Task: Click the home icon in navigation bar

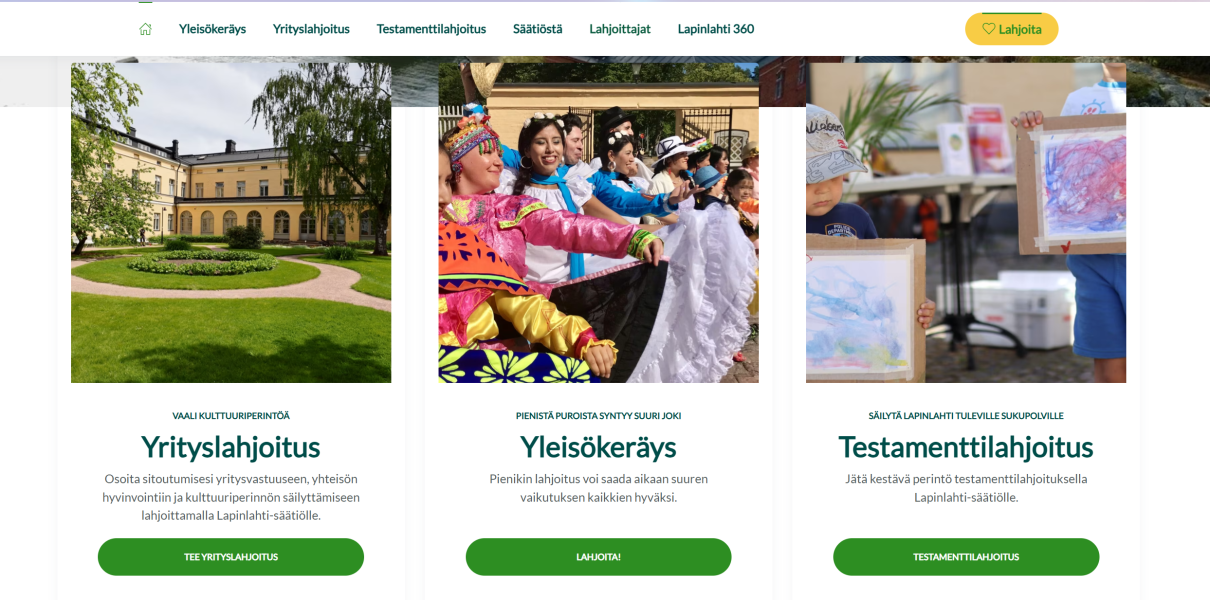Action: (x=145, y=29)
